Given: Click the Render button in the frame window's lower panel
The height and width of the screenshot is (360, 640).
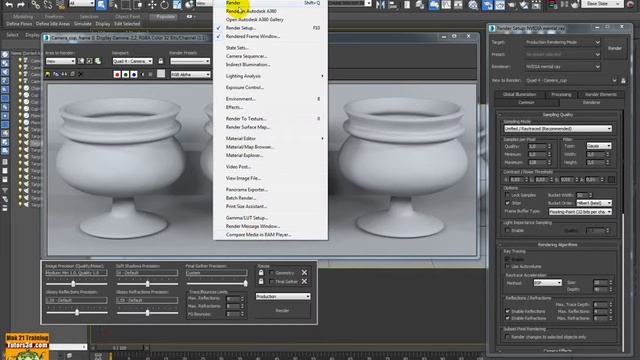Looking at the screenshot, I should click(282, 311).
